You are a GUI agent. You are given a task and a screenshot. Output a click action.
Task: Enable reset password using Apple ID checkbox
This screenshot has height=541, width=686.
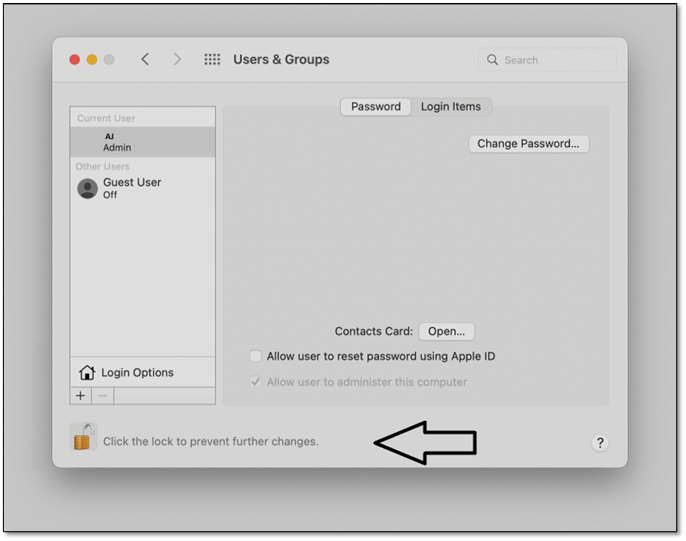pos(256,356)
